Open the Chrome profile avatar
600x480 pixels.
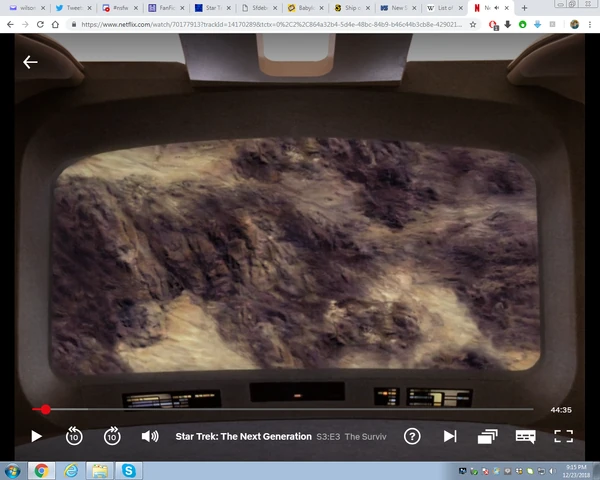[574, 24]
